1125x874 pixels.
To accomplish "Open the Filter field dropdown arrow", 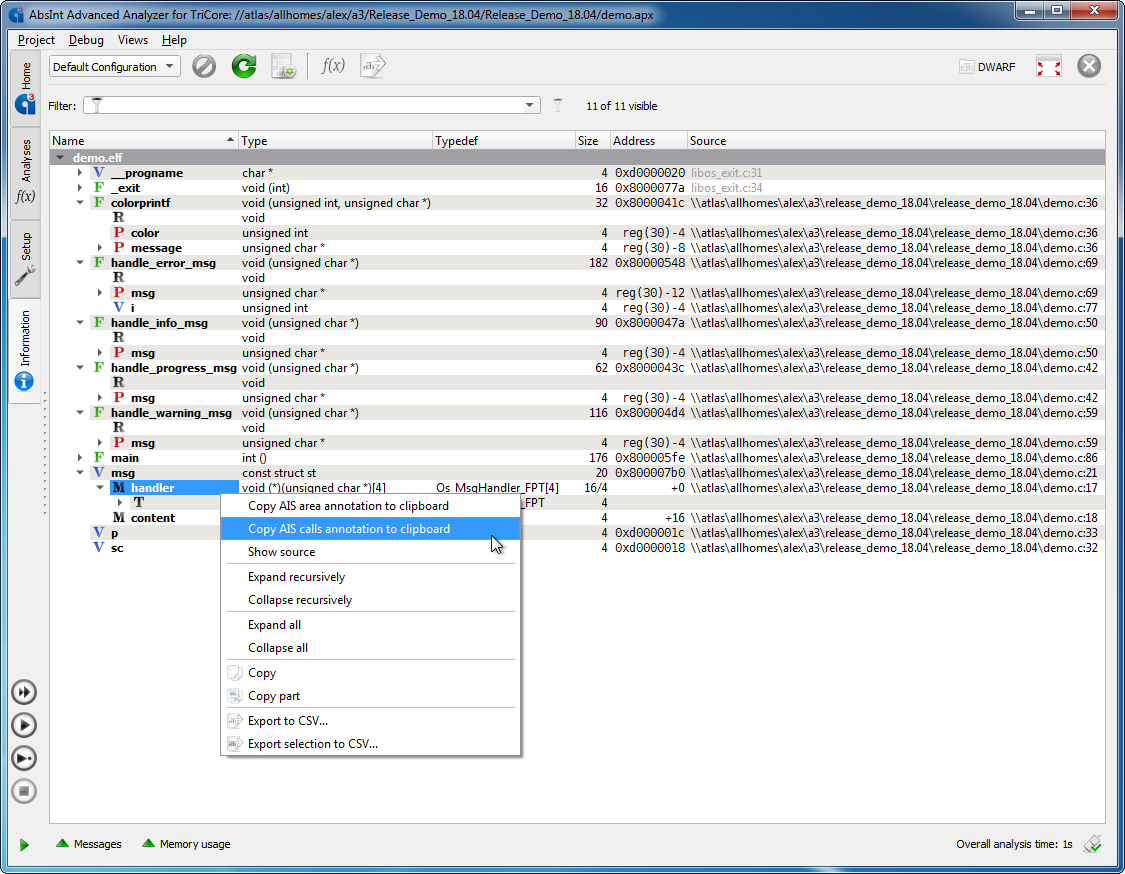I will (529, 105).
